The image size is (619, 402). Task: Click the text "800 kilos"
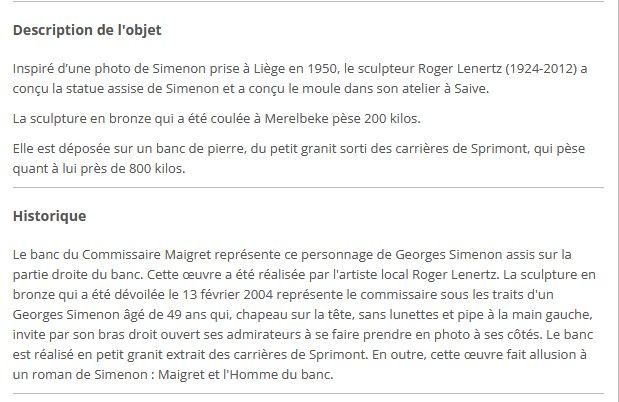click(x=156, y=169)
